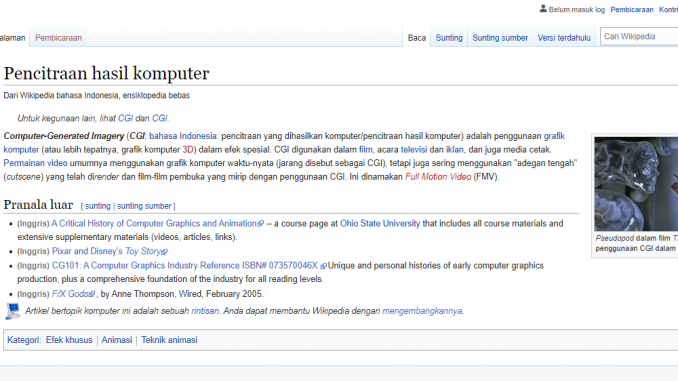Screen dimensions: 678x381
Task: Open the red 3D link
Action: click(188, 150)
